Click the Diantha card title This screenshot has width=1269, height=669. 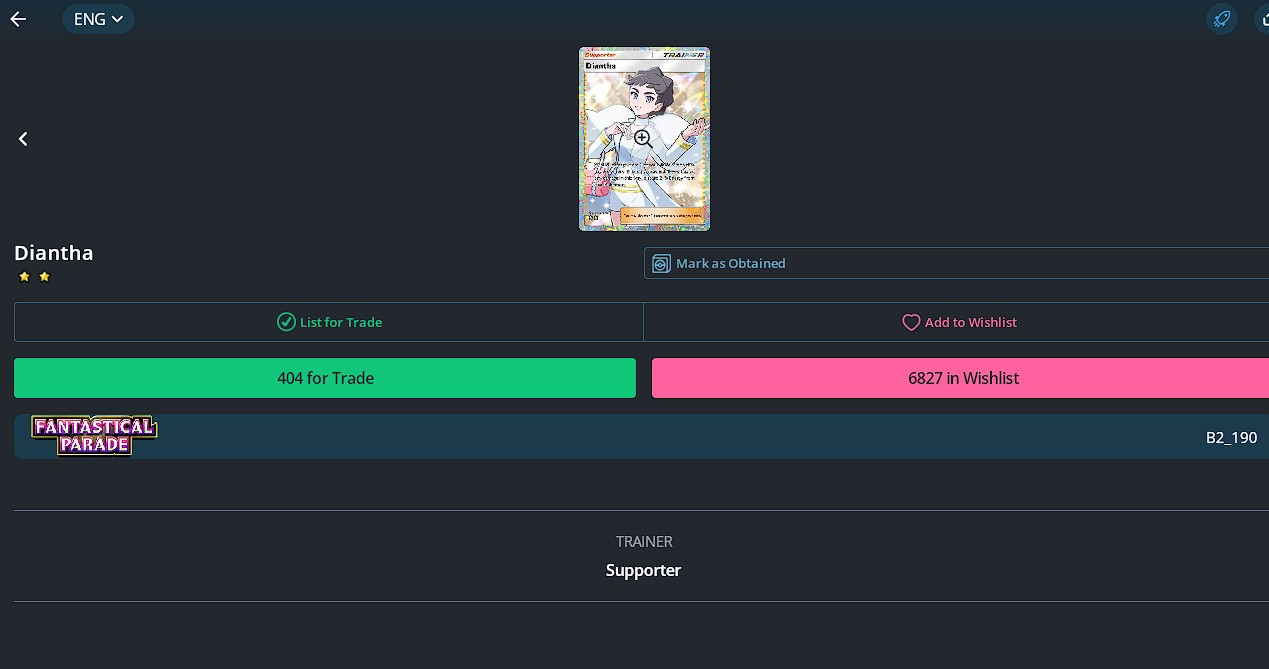[x=54, y=253]
